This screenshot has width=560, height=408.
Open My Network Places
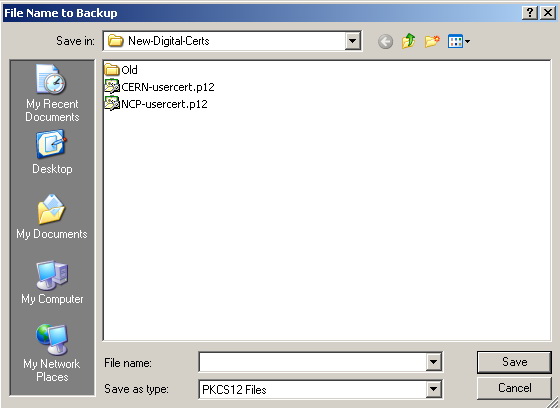click(52, 353)
